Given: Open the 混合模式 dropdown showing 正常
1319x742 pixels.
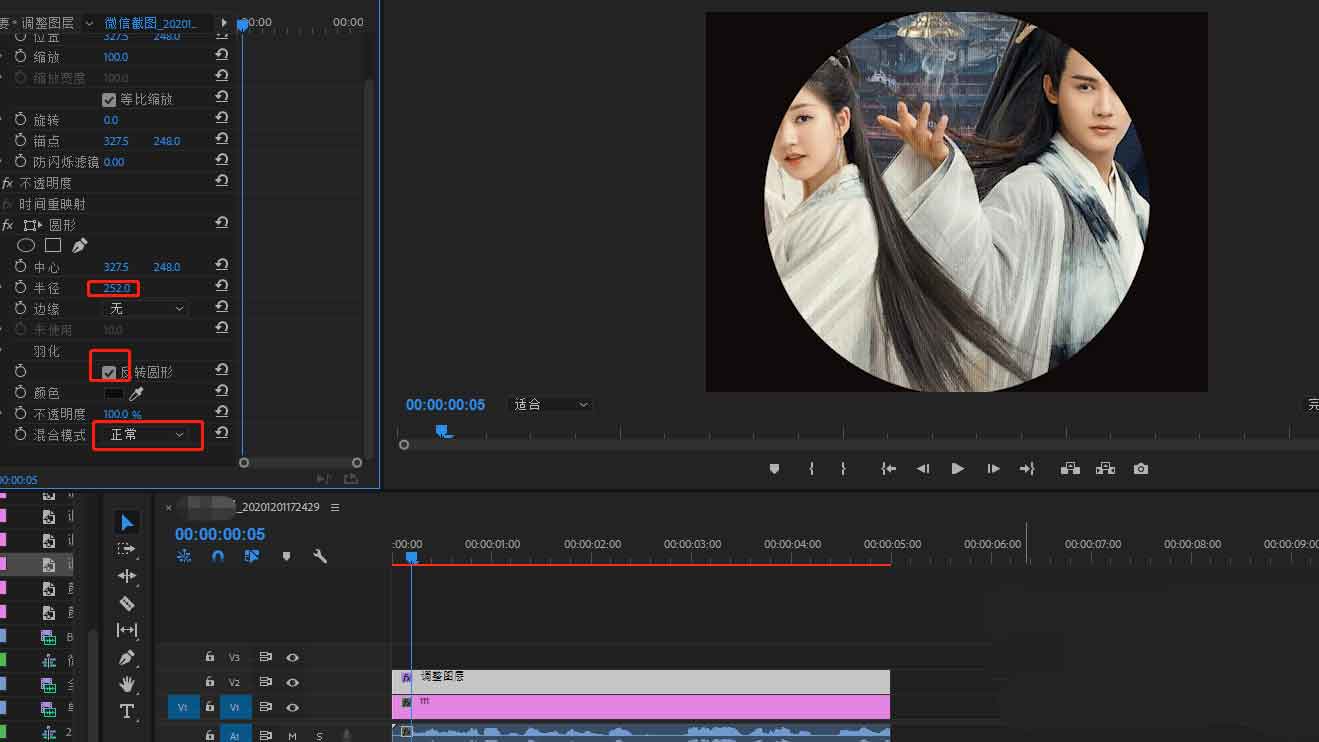Looking at the screenshot, I should click(x=147, y=435).
